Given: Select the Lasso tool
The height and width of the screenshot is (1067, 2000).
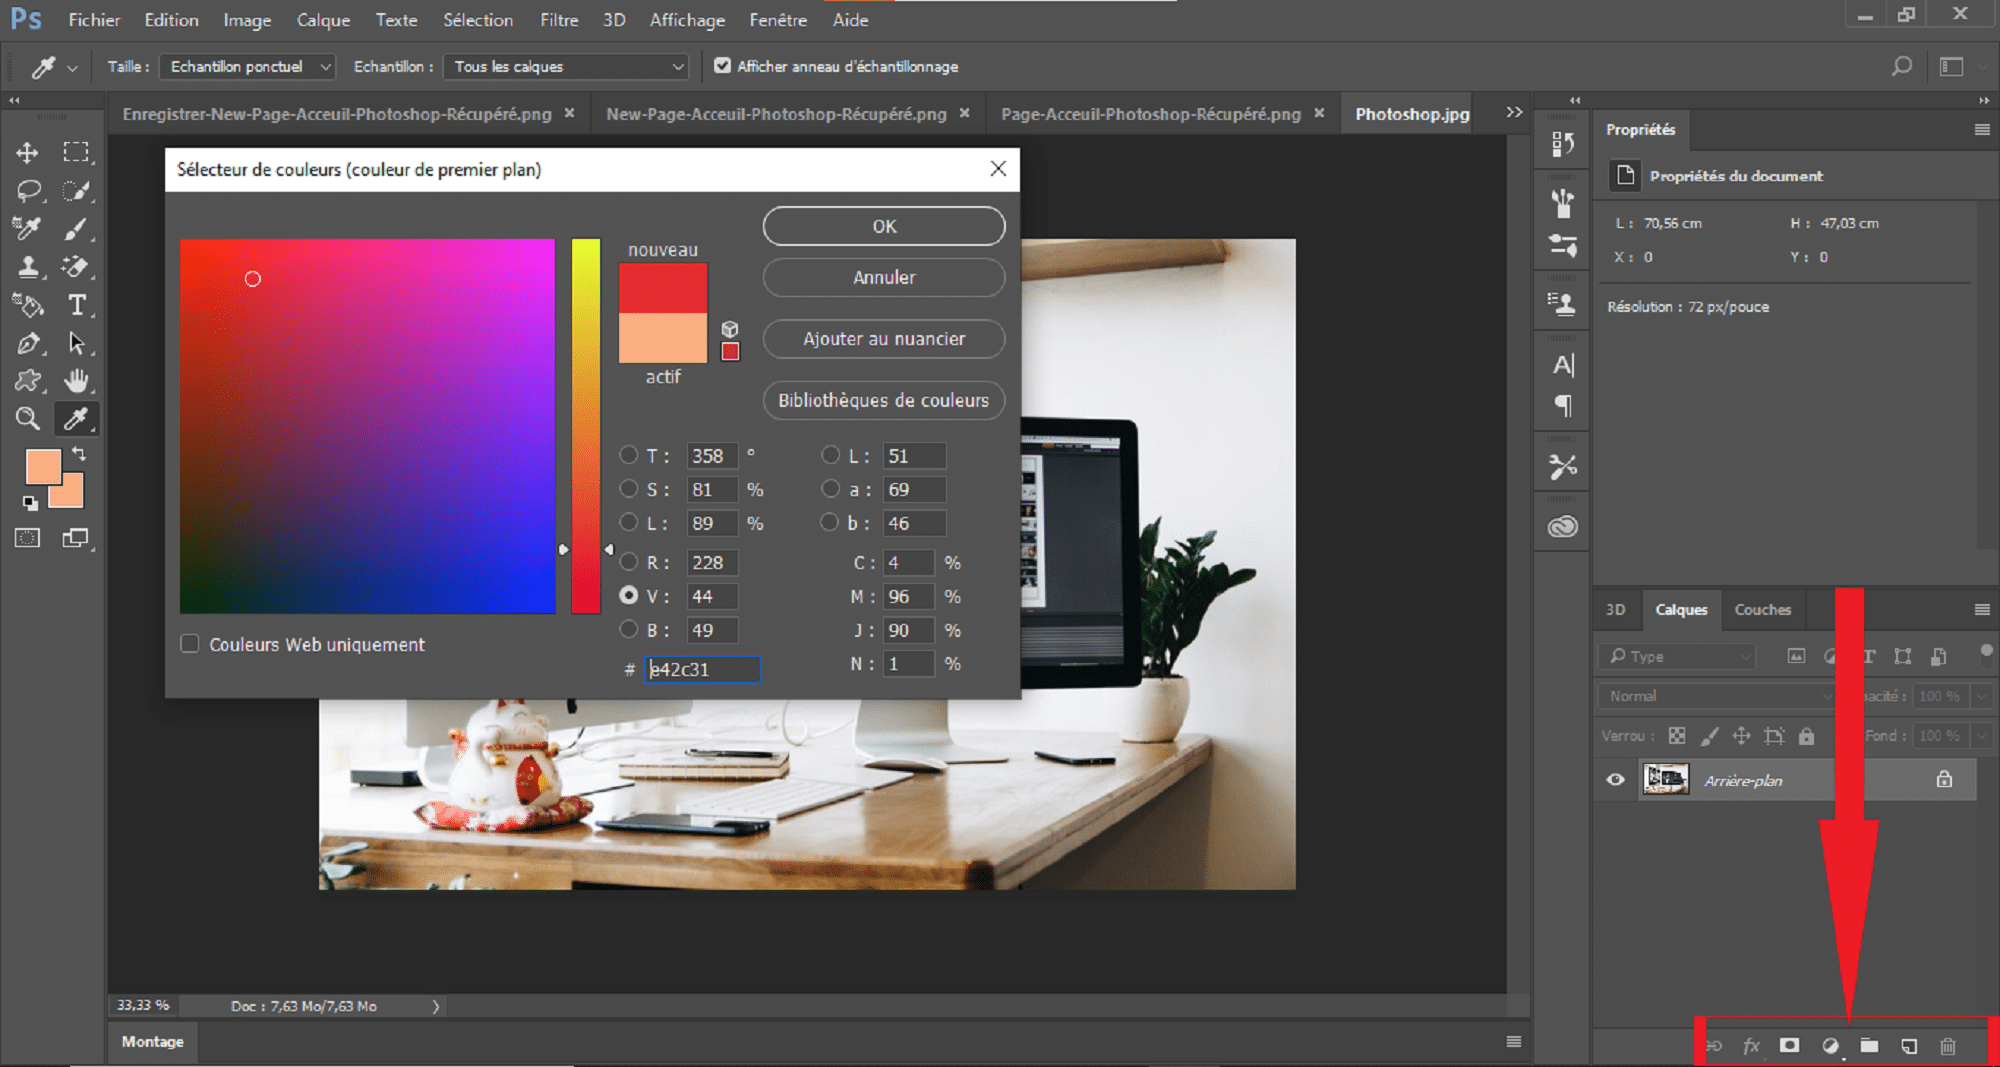Looking at the screenshot, I should [28, 190].
